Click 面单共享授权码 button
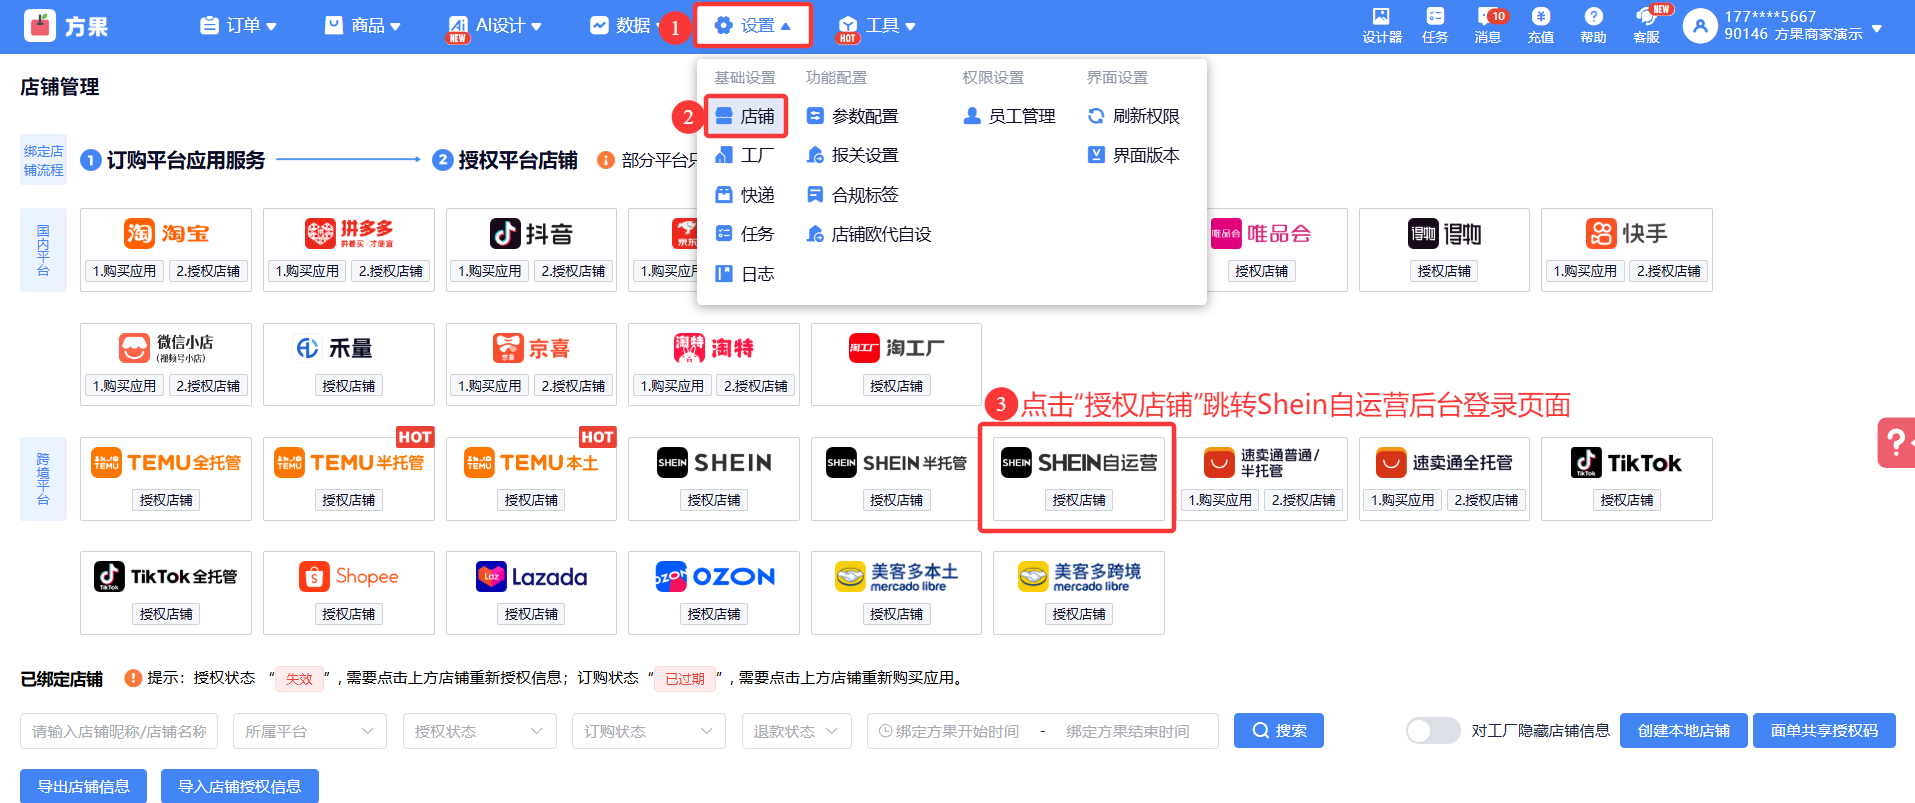Image resolution: width=1915 pixels, height=803 pixels. tap(1824, 731)
